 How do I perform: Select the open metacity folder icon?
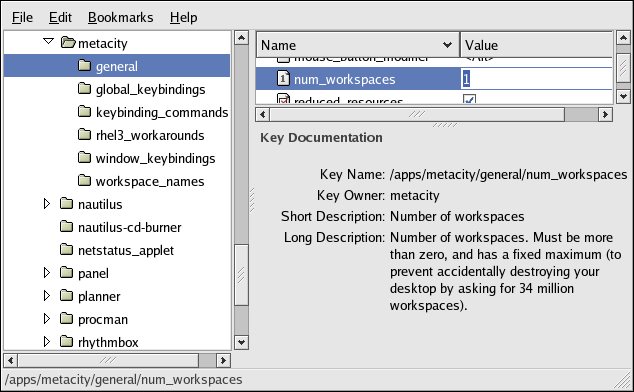(68, 42)
